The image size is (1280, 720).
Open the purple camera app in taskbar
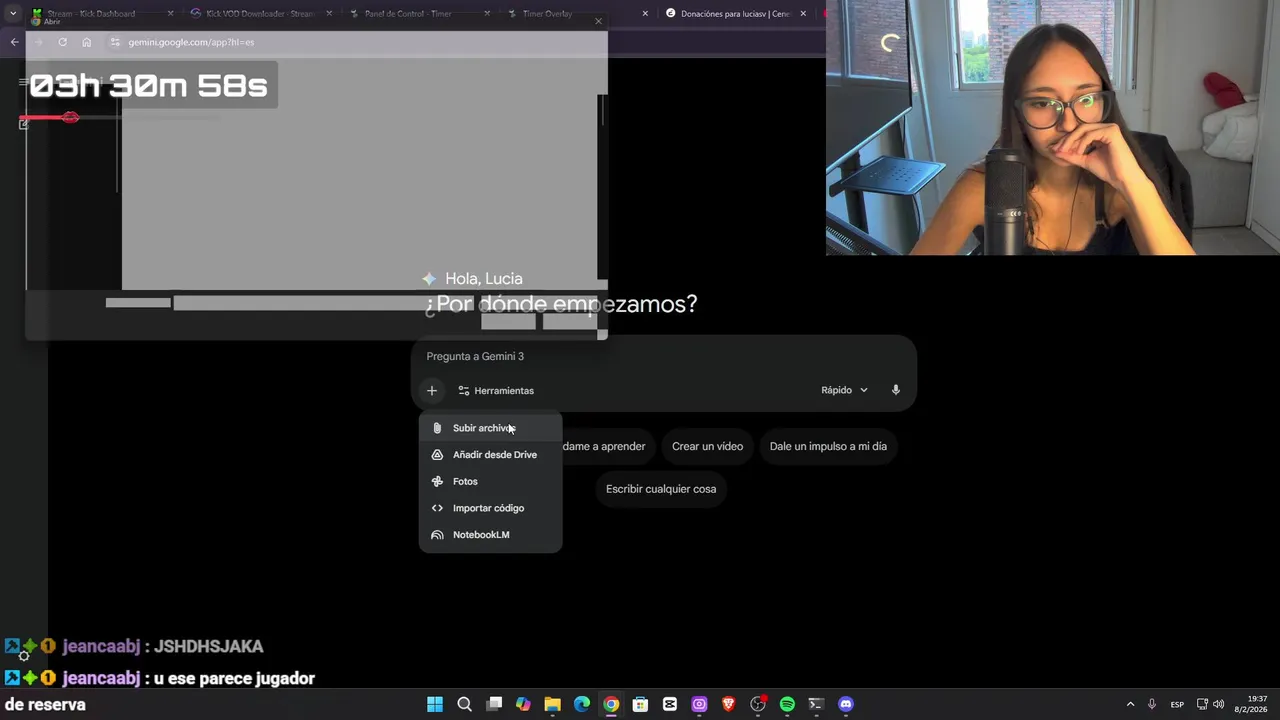click(x=699, y=704)
